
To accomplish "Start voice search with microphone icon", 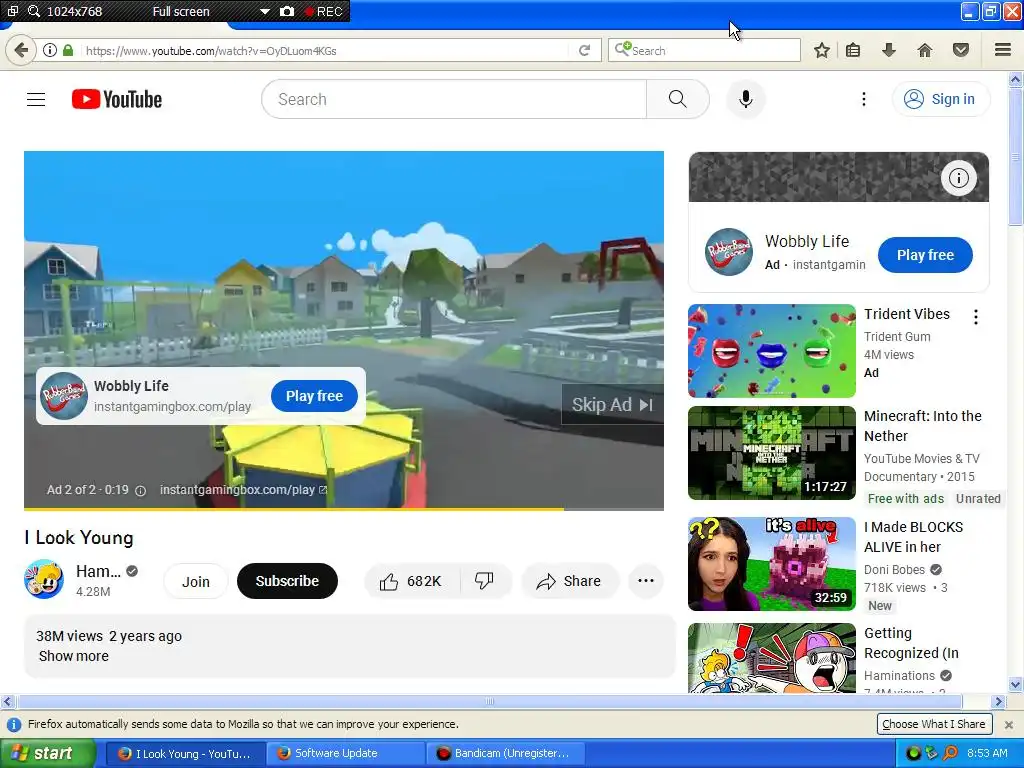I will 745,99.
